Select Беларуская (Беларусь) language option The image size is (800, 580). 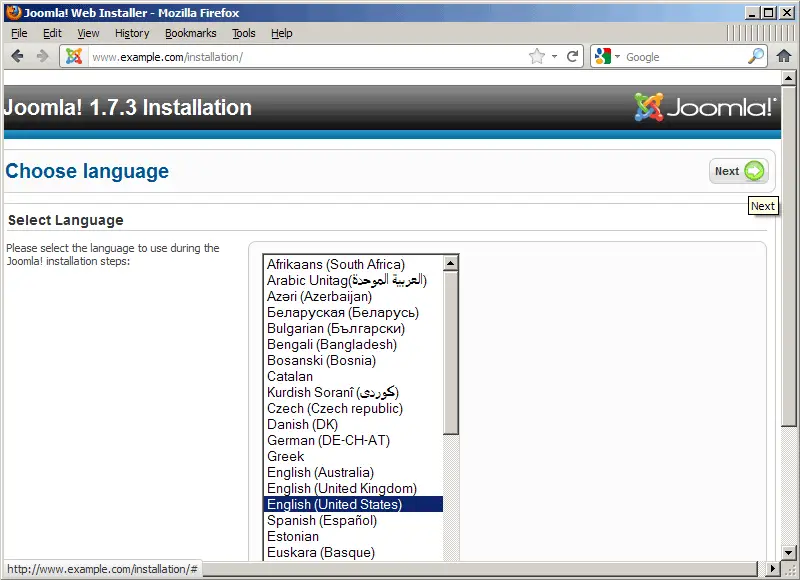coord(353,312)
